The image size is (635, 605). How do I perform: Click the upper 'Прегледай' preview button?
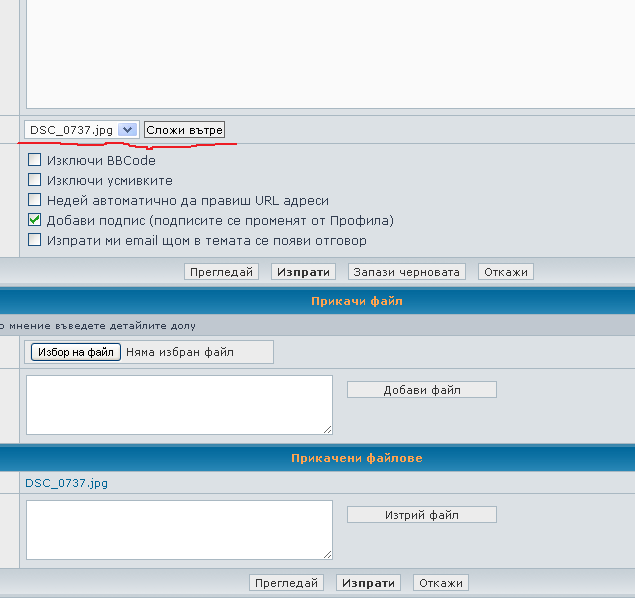222,272
